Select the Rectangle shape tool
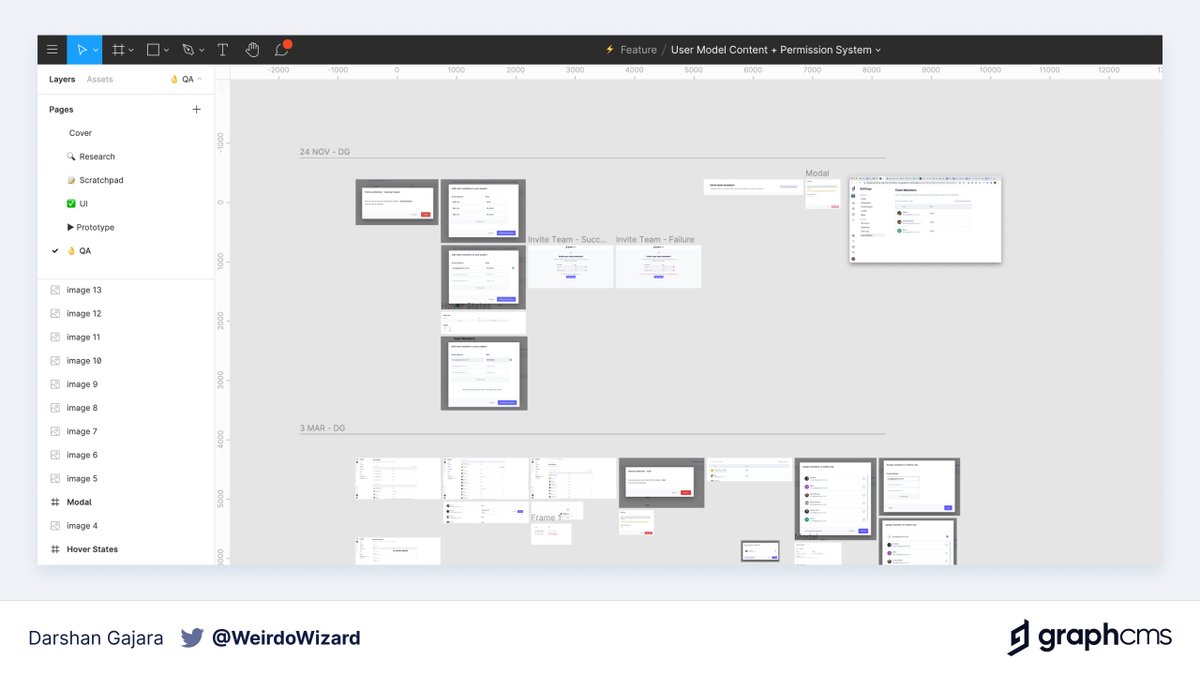The image size is (1200, 675). pos(153,50)
